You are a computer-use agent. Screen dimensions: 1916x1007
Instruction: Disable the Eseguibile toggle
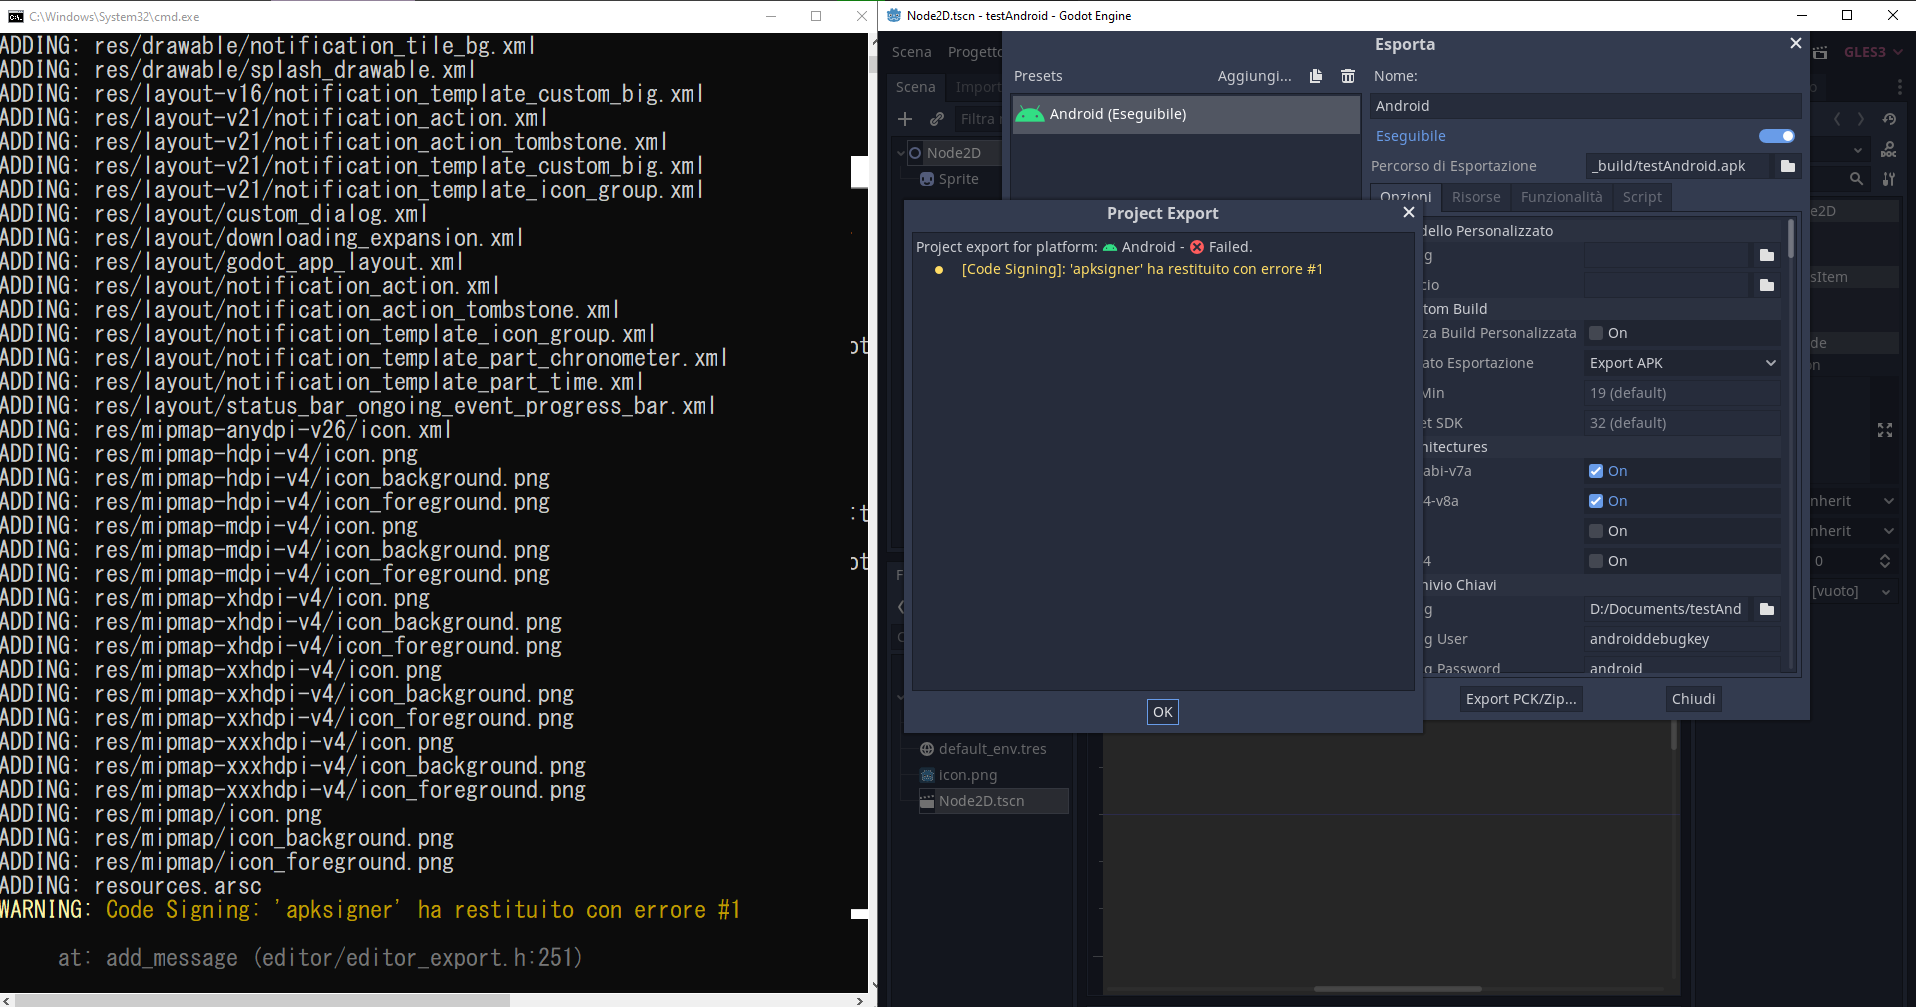point(1776,136)
